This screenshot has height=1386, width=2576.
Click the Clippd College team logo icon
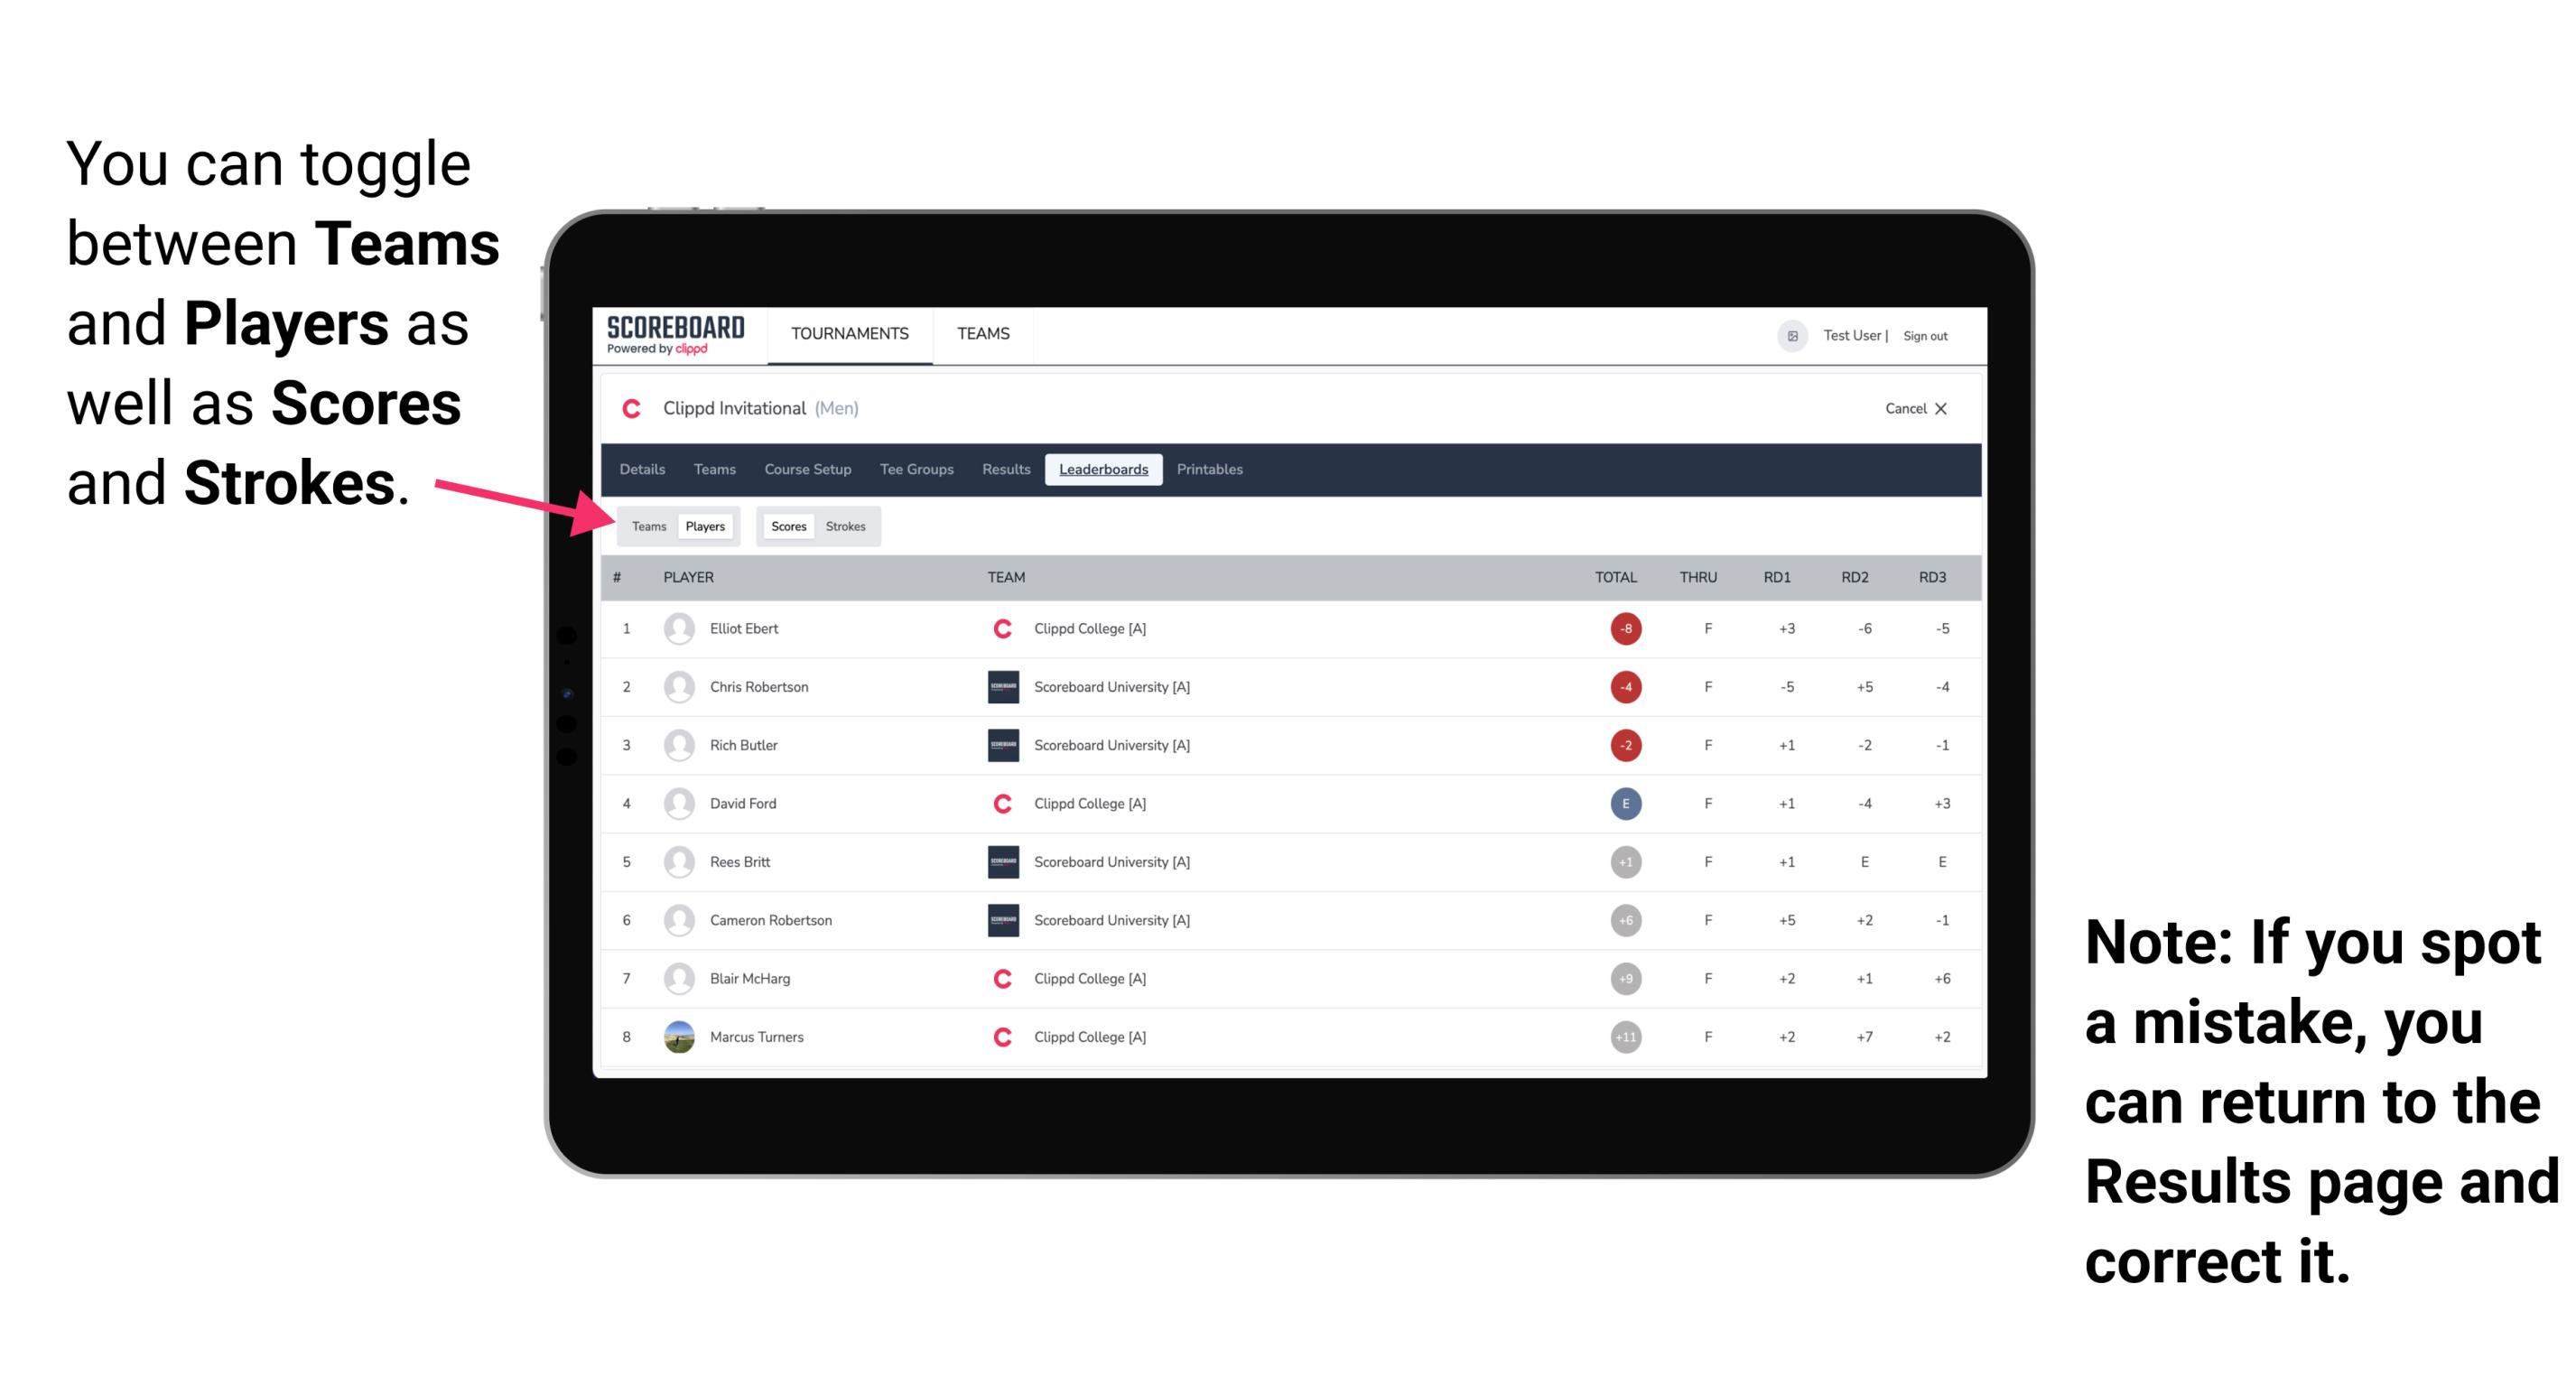point(1005,628)
